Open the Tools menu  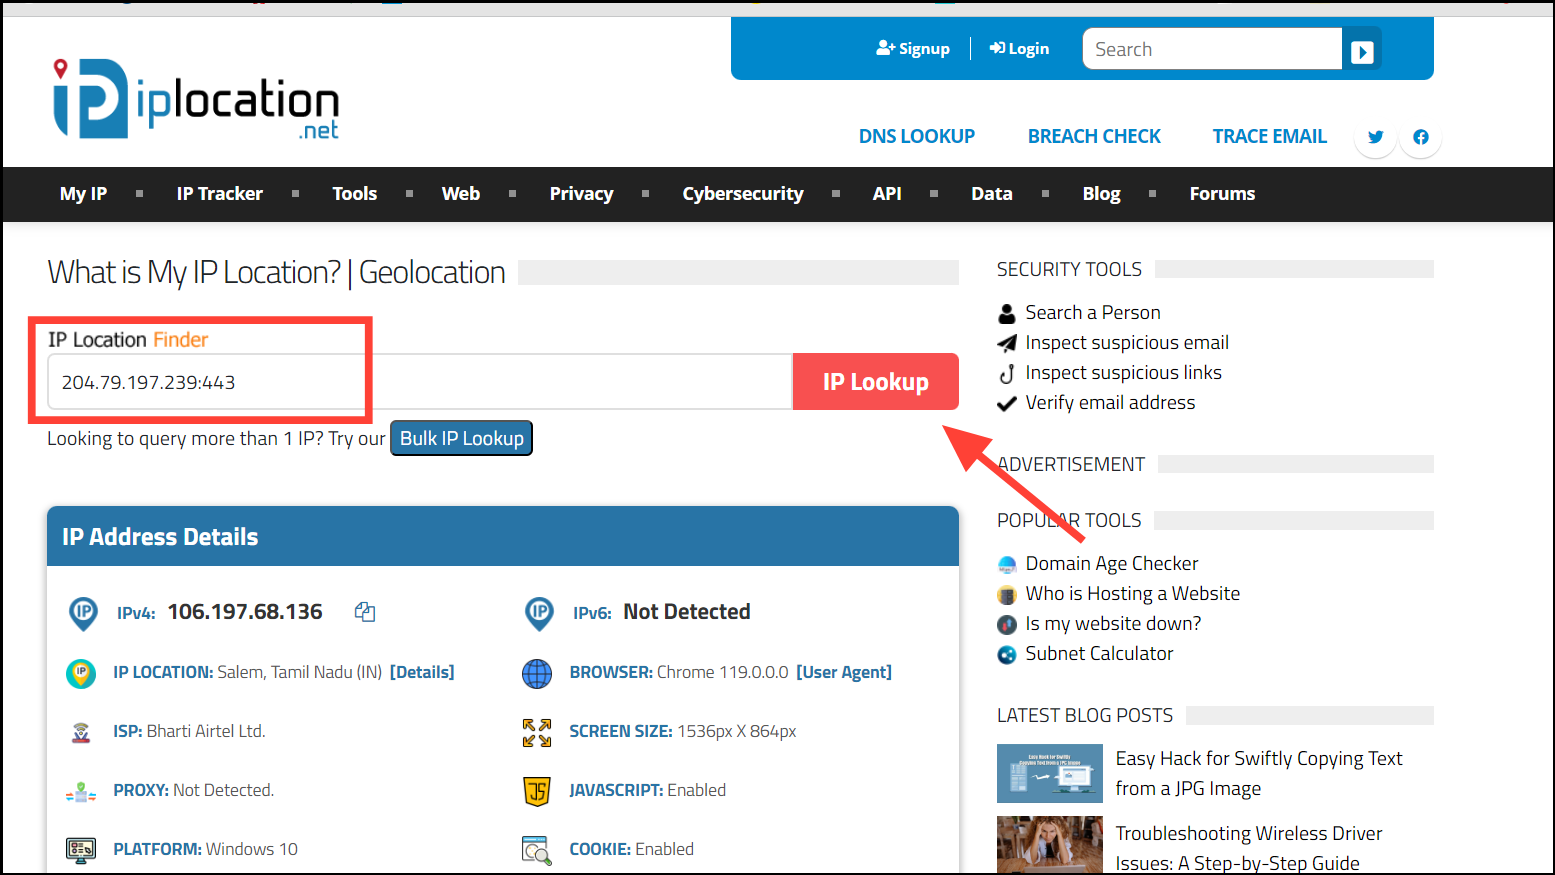tap(355, 194)
